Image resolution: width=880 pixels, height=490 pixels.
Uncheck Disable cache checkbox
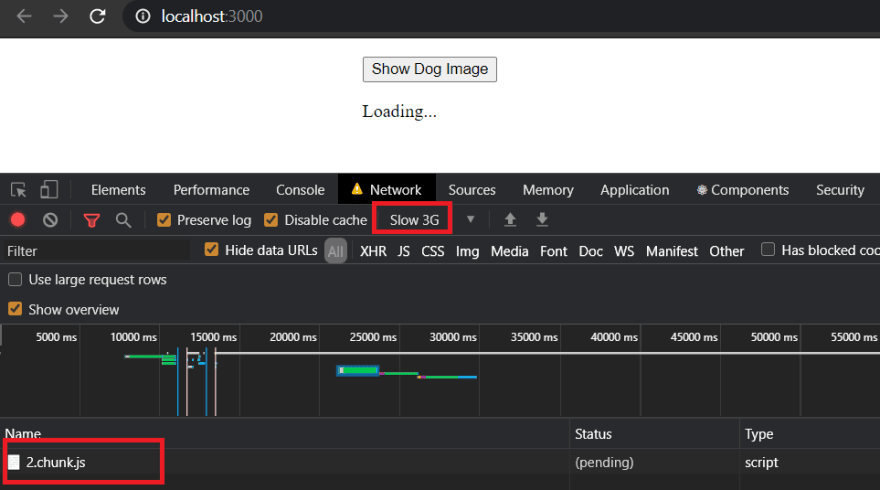pos(271,220)
